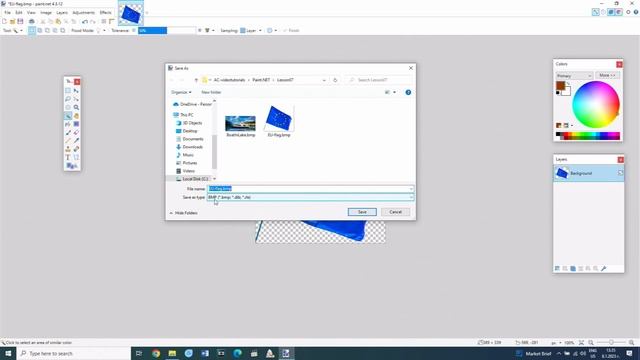Open the address bar path dropdown arrow
640x360 pixels.
(324, 80)
